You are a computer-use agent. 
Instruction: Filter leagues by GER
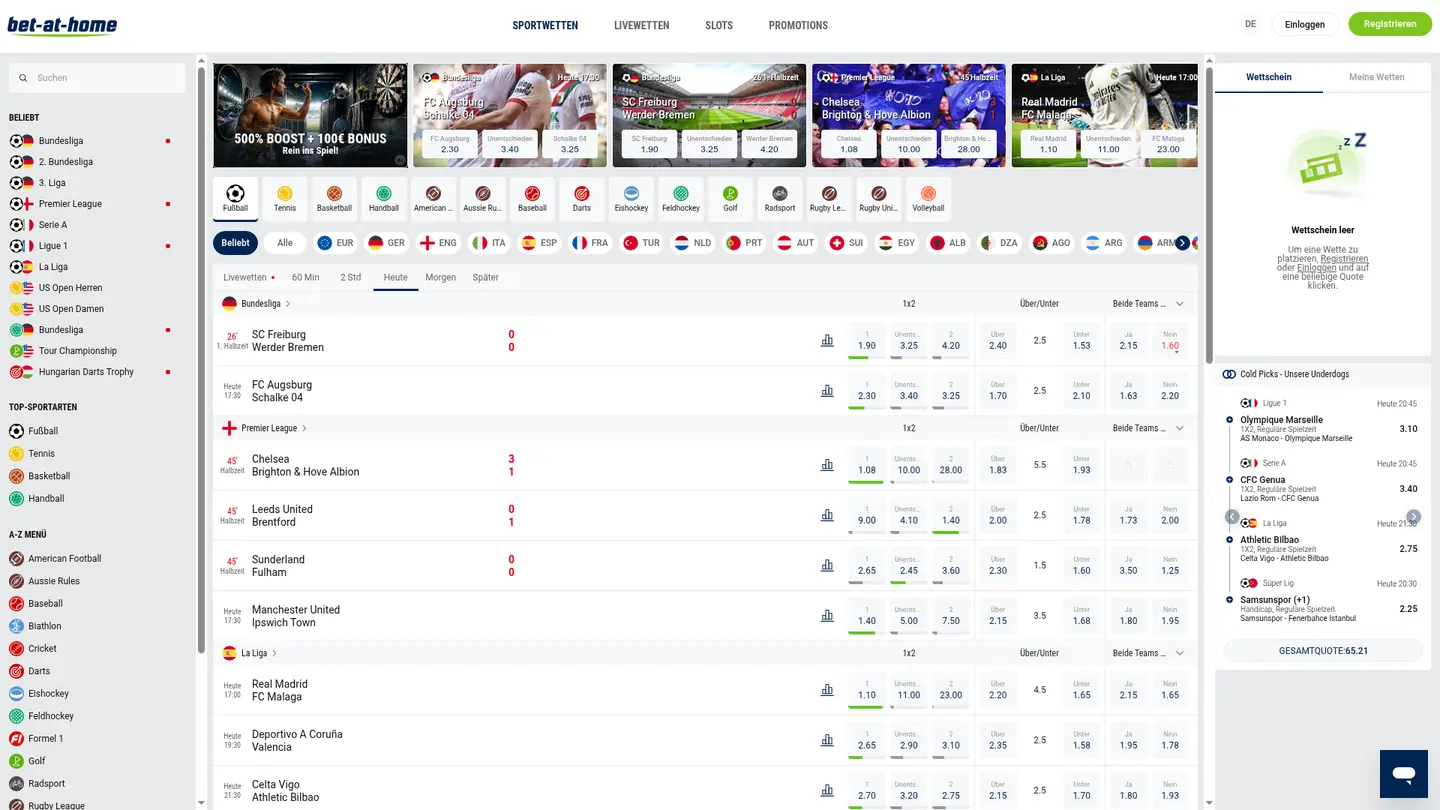coord(386,243)
